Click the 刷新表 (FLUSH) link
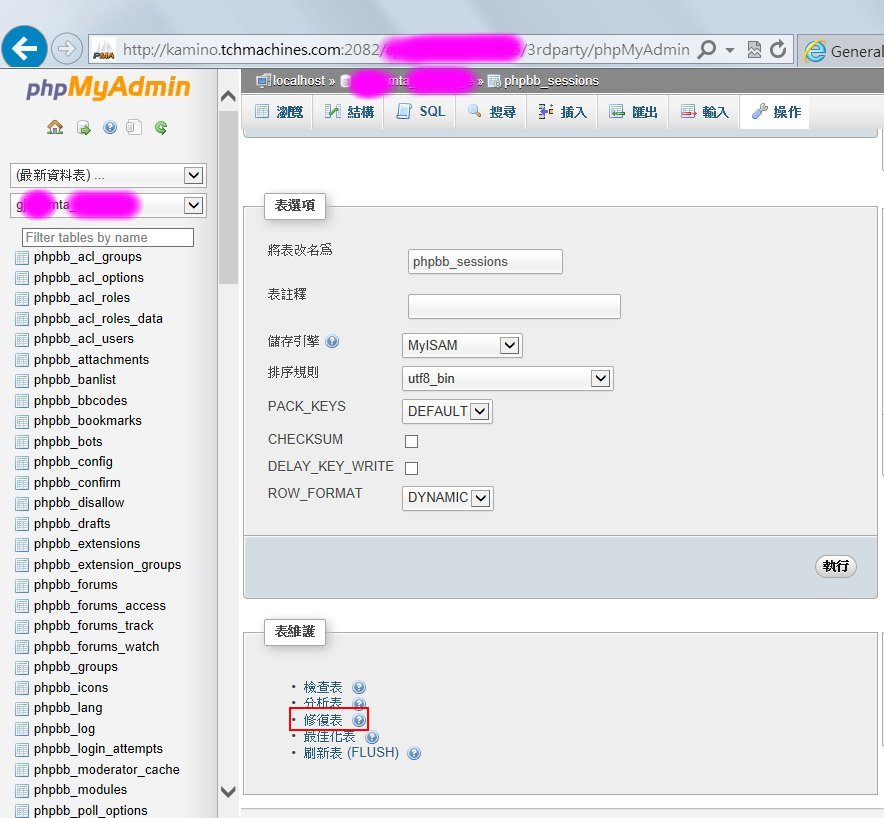The width and height of the screenshot is (884, 818). (351, 753)
